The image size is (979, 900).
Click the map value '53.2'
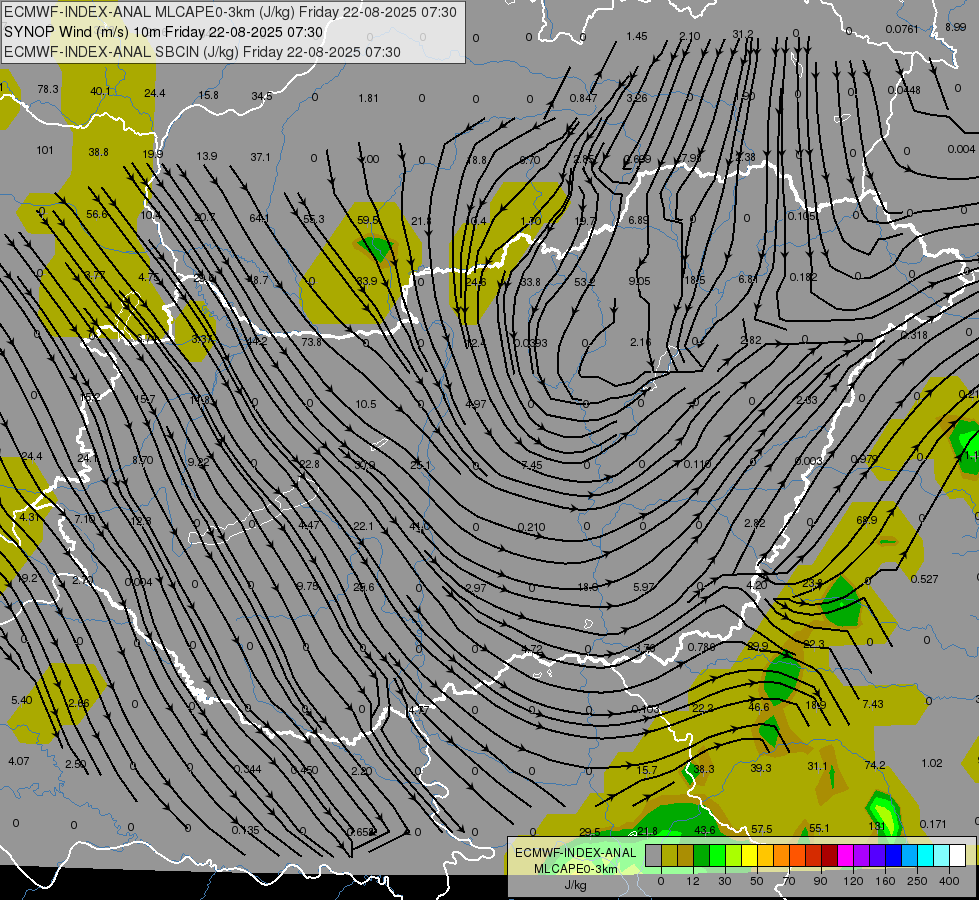(584, 282)
